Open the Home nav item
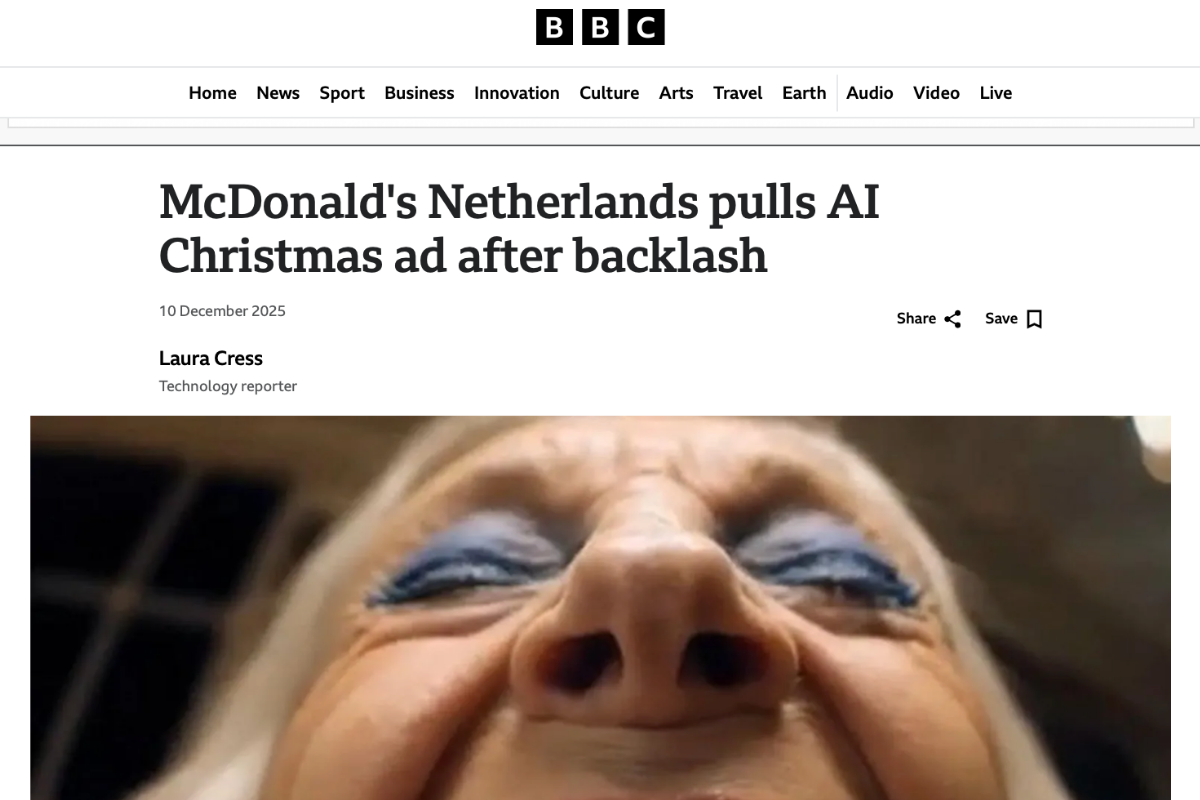Screen dimensions: 1200x800 212,93
